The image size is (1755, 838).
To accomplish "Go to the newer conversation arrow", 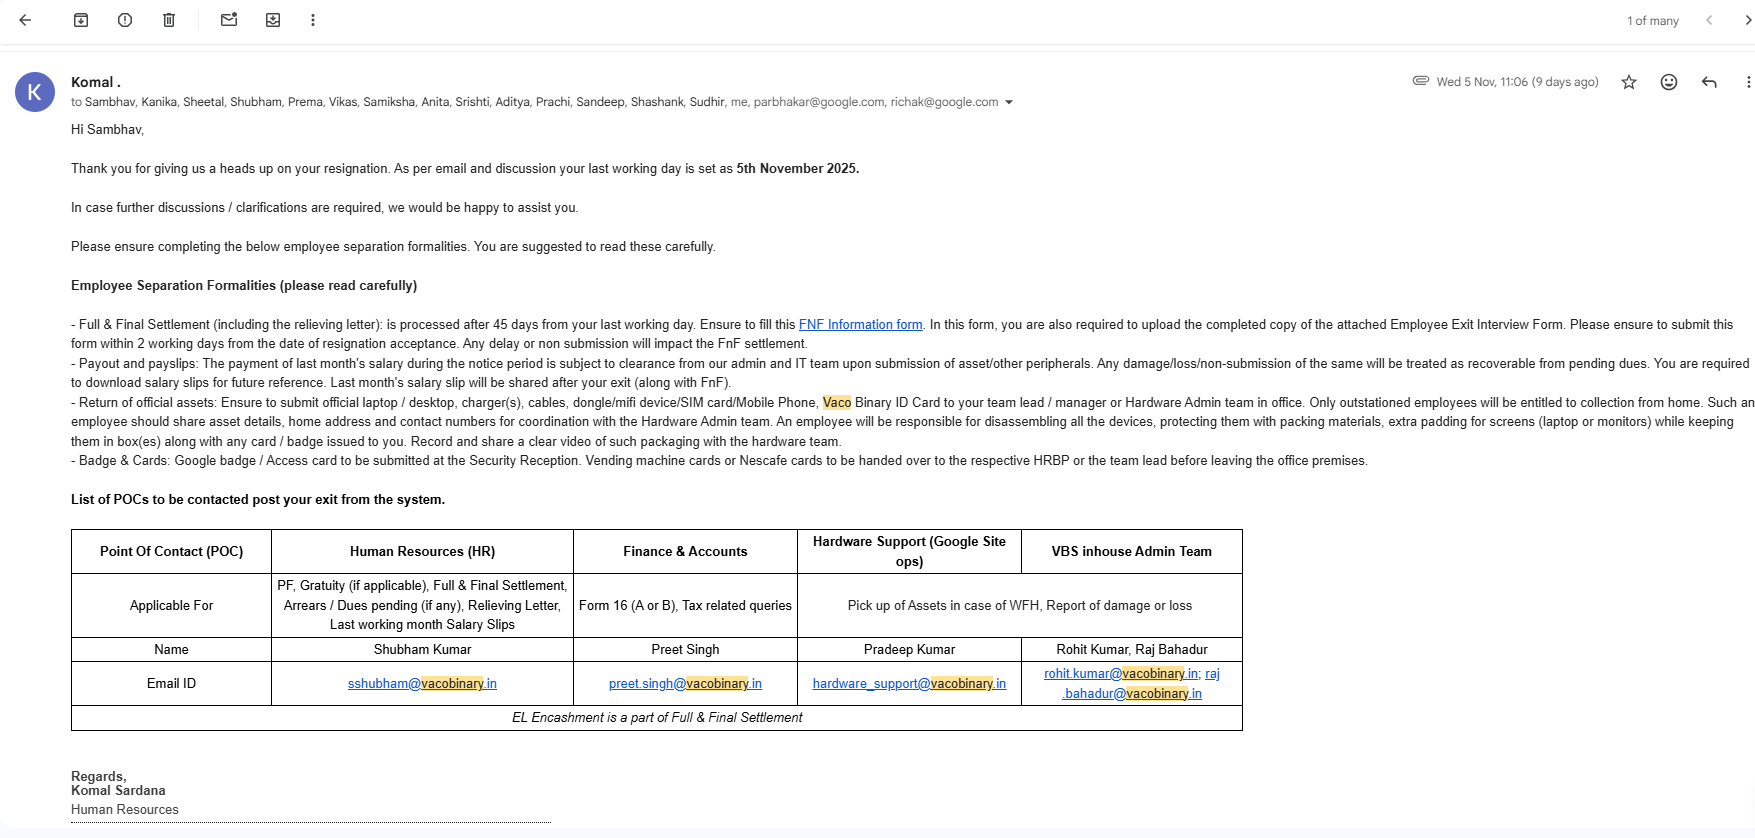I will tap(1709, 20).
